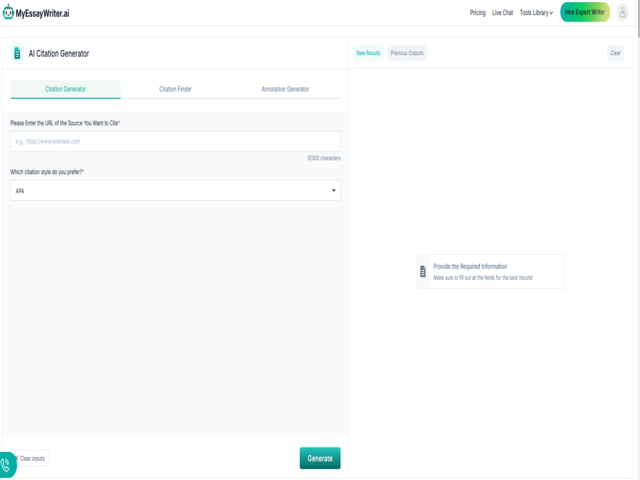Screen dimensions: 640x480
Task: Open the user profile avatar icon
Action: click(x=623, y=12)
